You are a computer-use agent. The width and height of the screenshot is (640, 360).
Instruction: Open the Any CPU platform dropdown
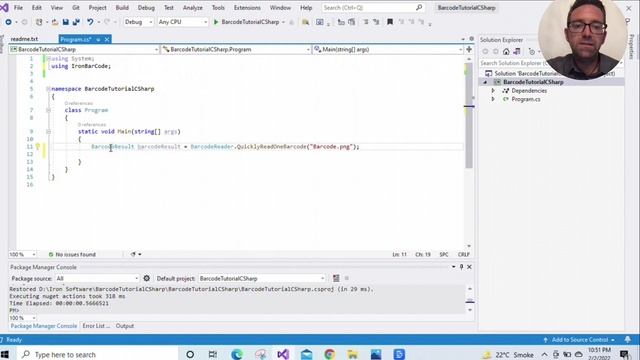(x=182, y=22)
